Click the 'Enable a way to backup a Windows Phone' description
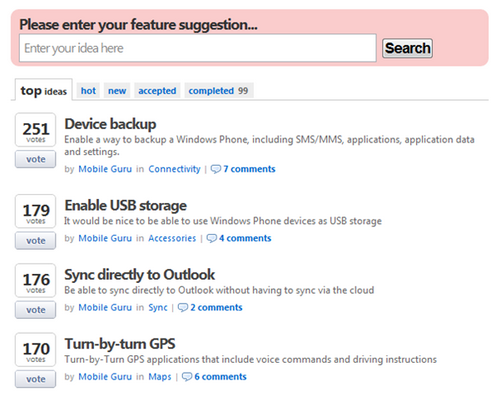 click(269, 146)
